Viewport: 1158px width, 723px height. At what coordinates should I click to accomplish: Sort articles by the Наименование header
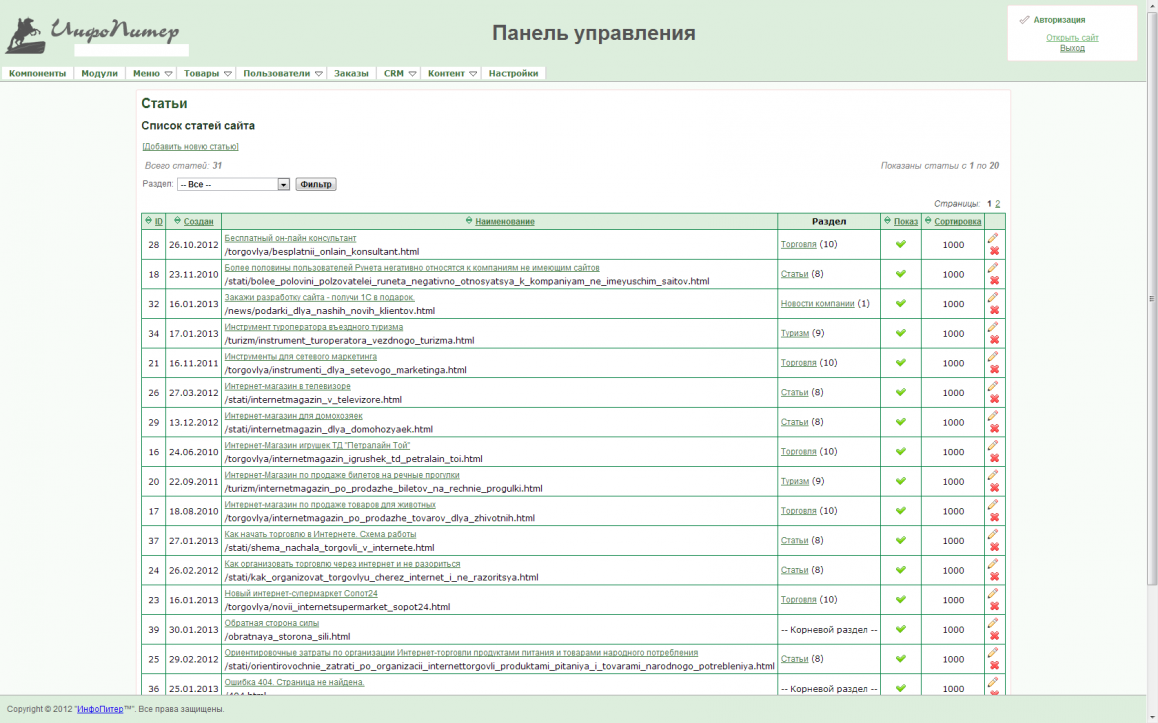click(x=505, y=222)
